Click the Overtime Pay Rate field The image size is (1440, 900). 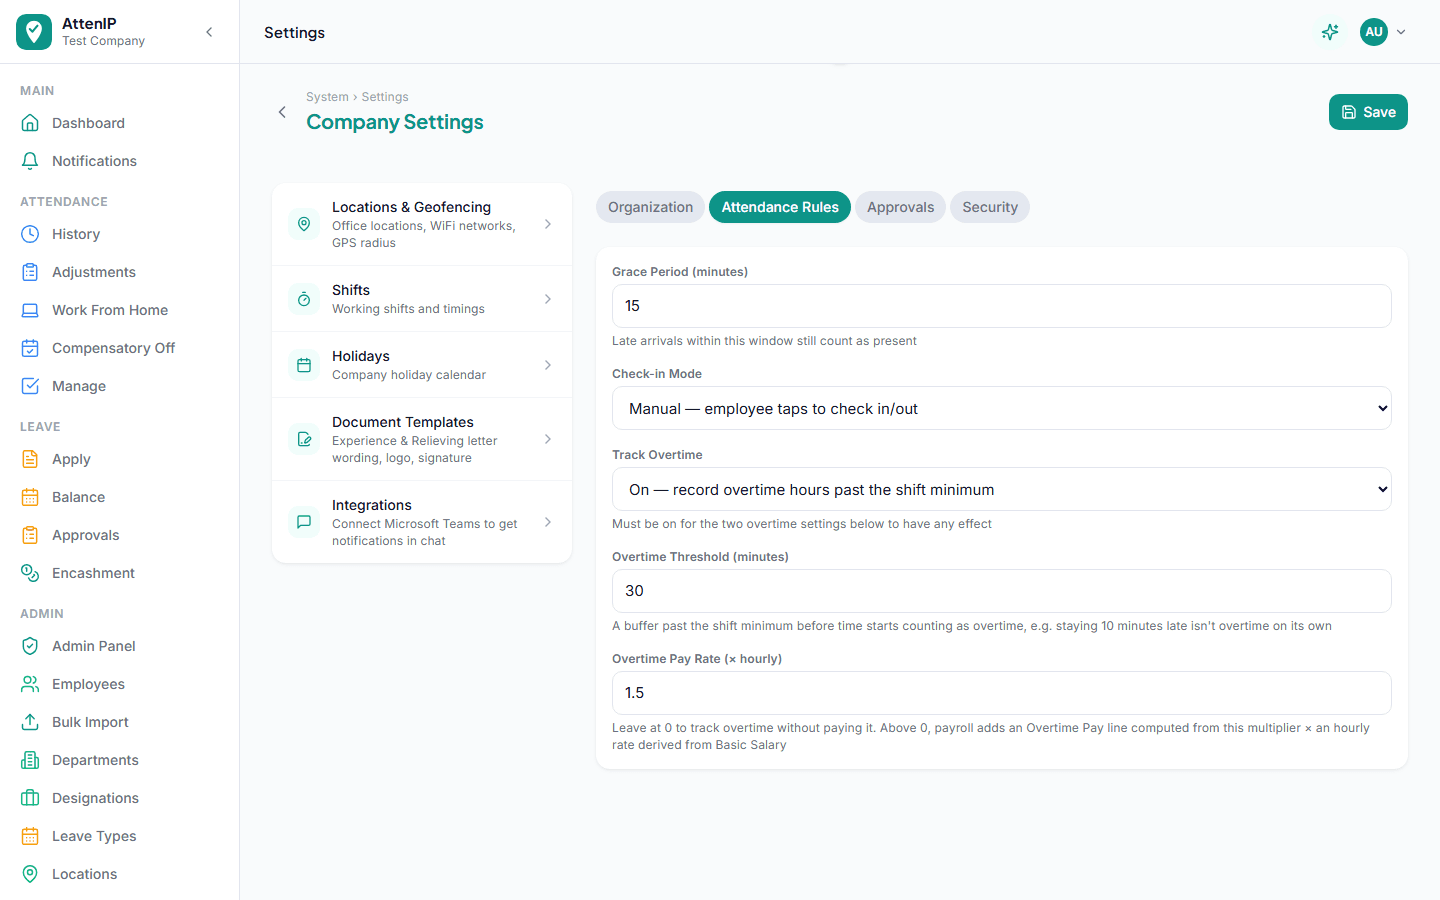(1001, 693)
